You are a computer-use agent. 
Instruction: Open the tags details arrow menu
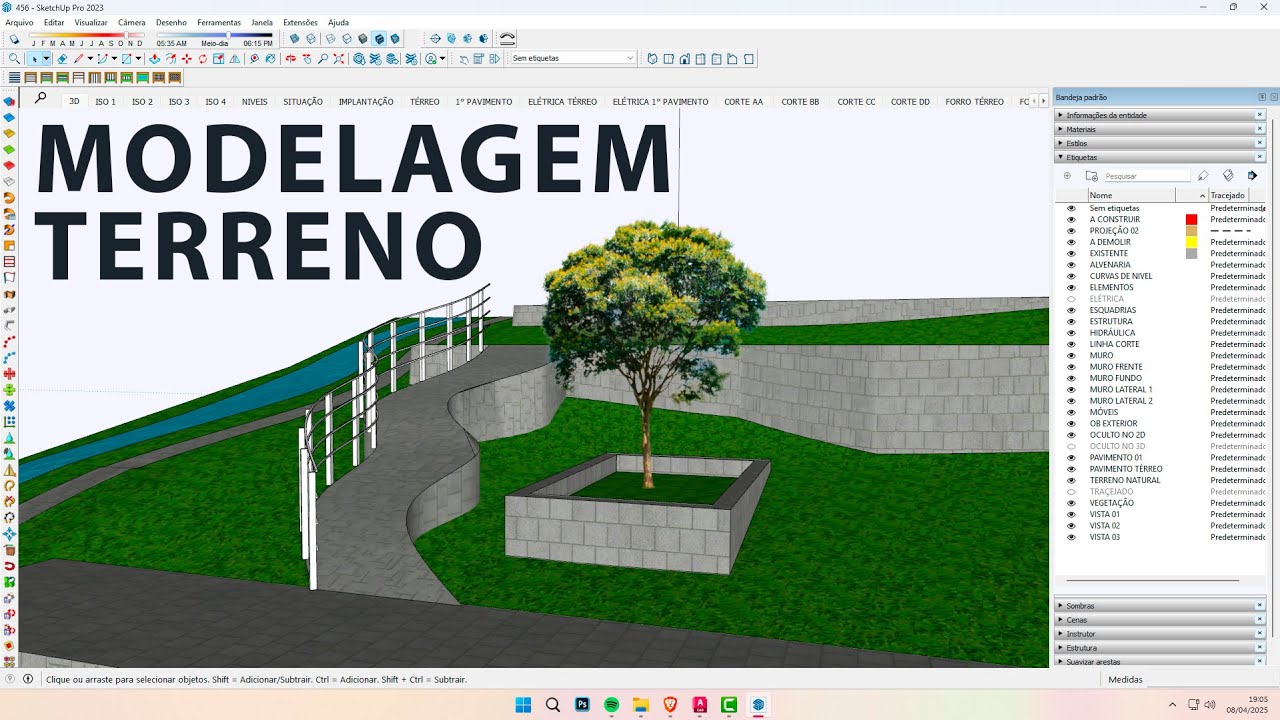[x=1252, y=175]
